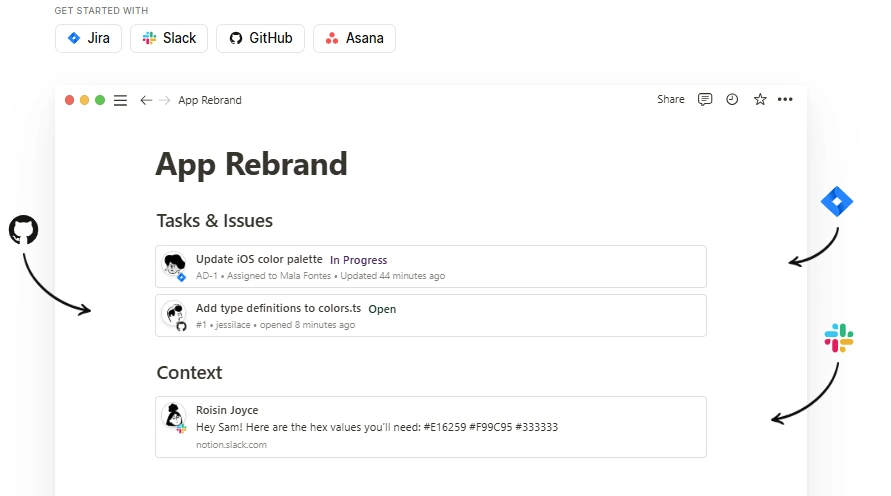
Task: Open the three-dot more options menu
Action: click(785, 99)
